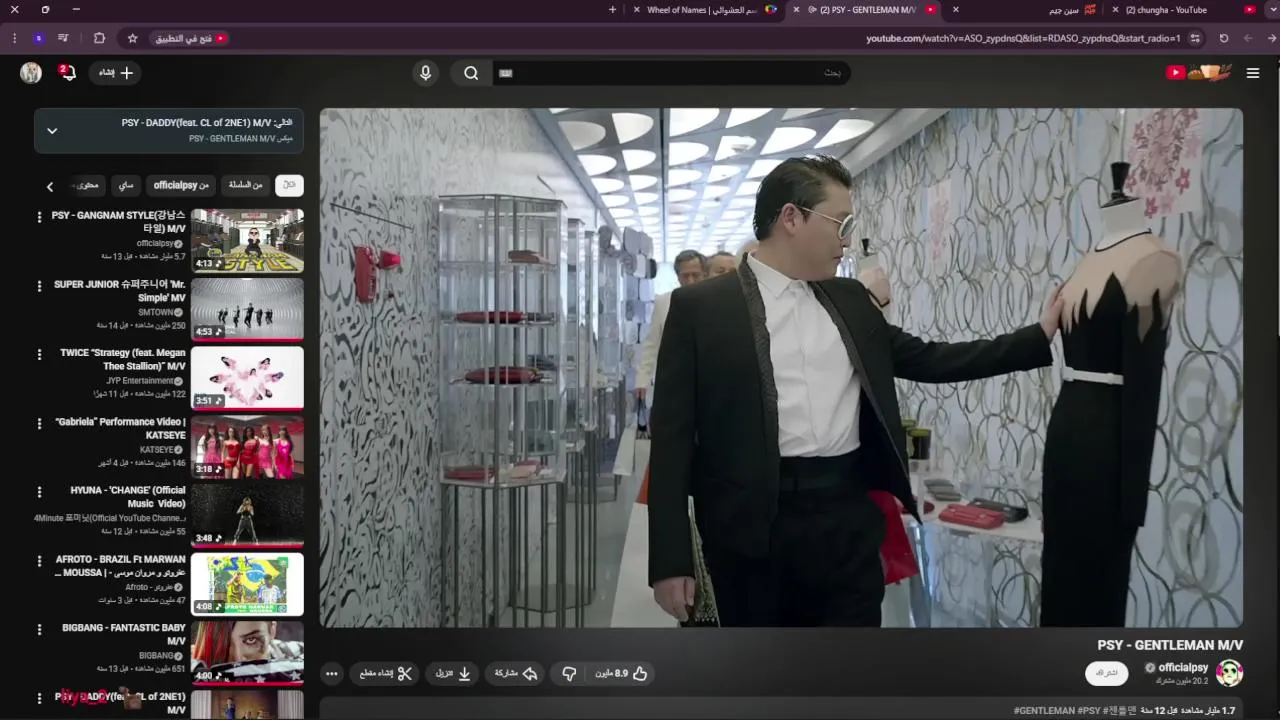Open the Create (إنشاء) button
This screenshot has height=720, width=1280.
click(x=115, y=73)
